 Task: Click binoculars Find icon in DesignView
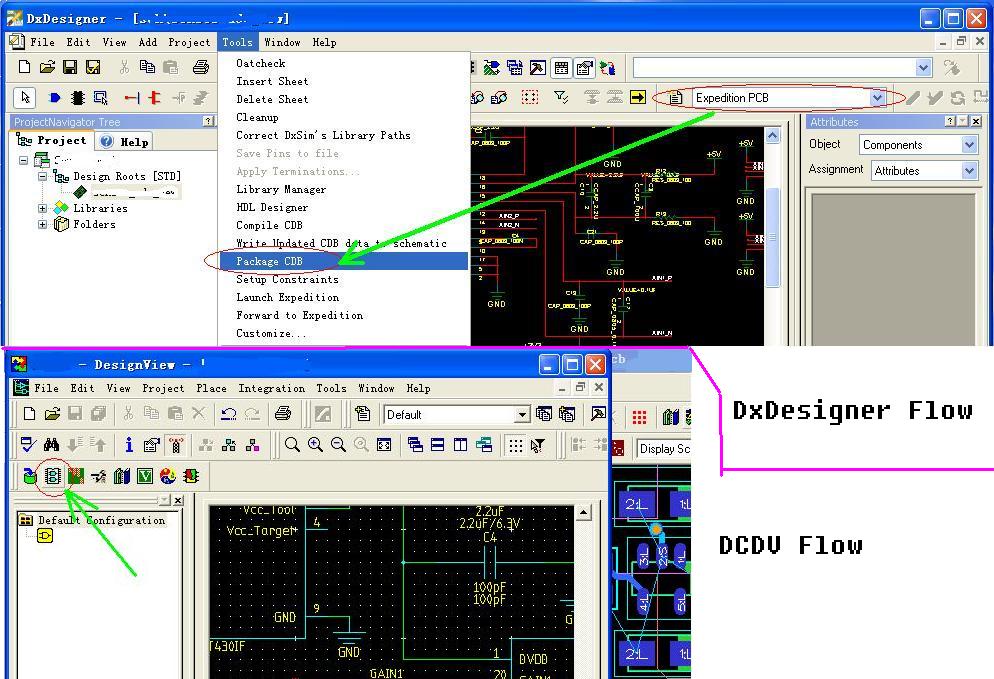51,445
